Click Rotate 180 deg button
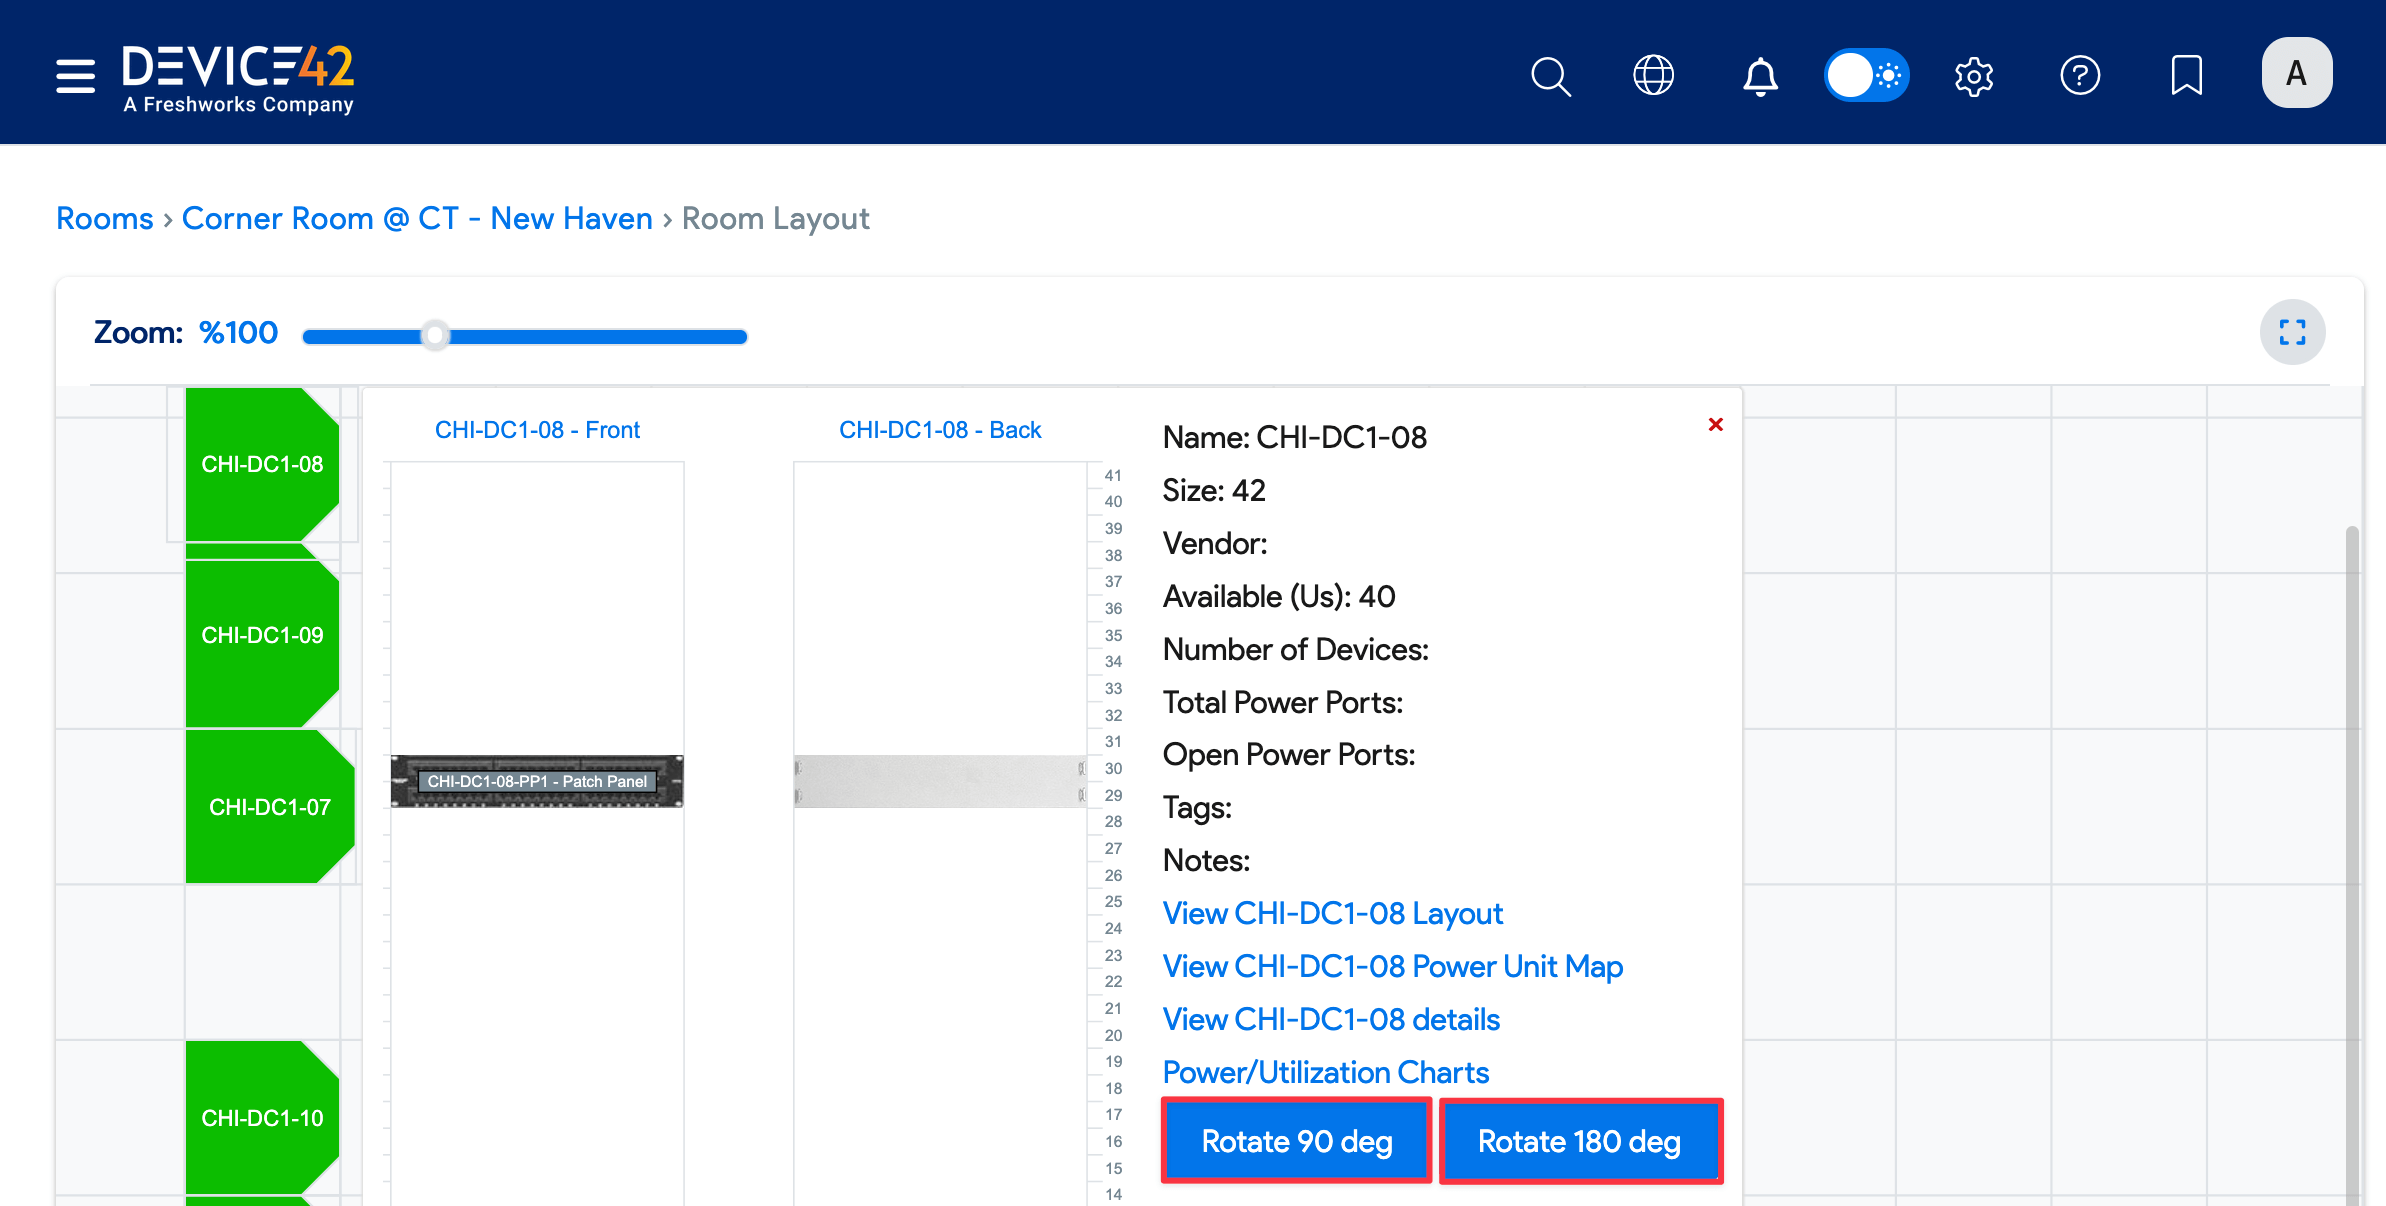This screenshot has height=1206, width=2386. 1580,1141
